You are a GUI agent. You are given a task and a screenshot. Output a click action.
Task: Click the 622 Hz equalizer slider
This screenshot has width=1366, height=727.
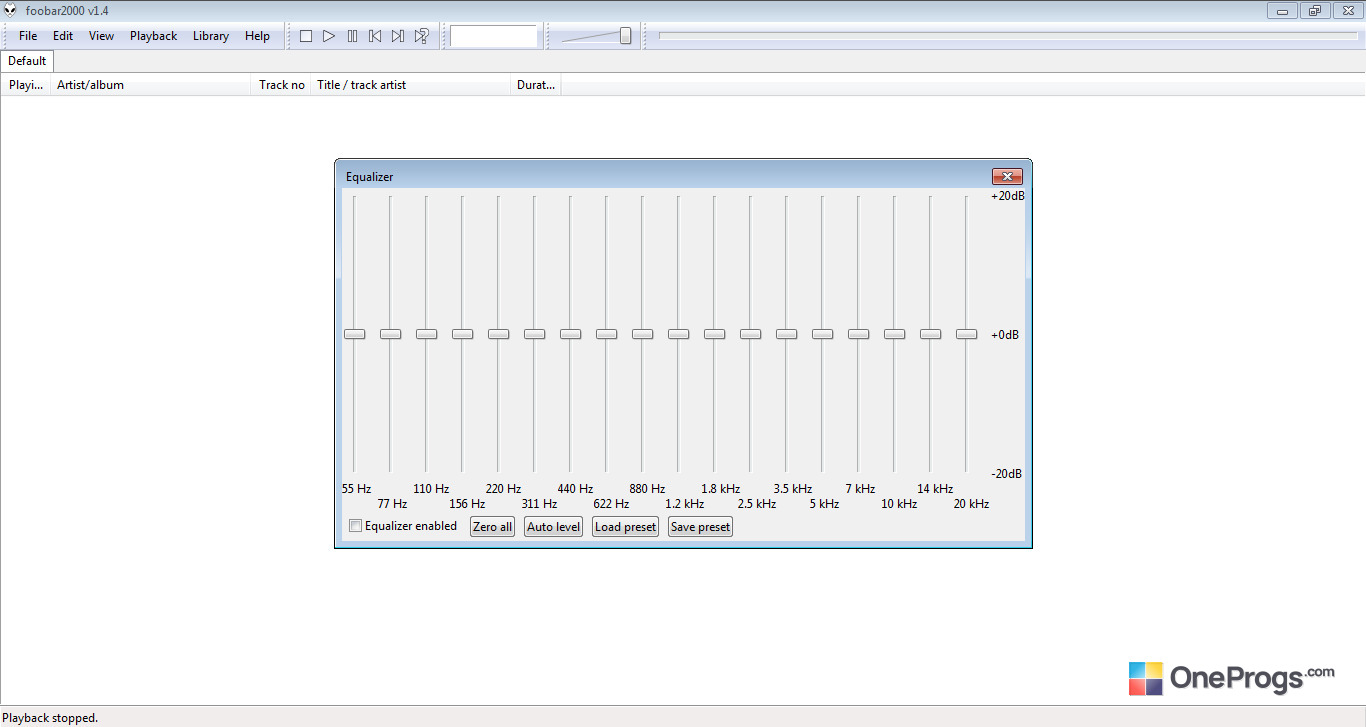[606, 334]
